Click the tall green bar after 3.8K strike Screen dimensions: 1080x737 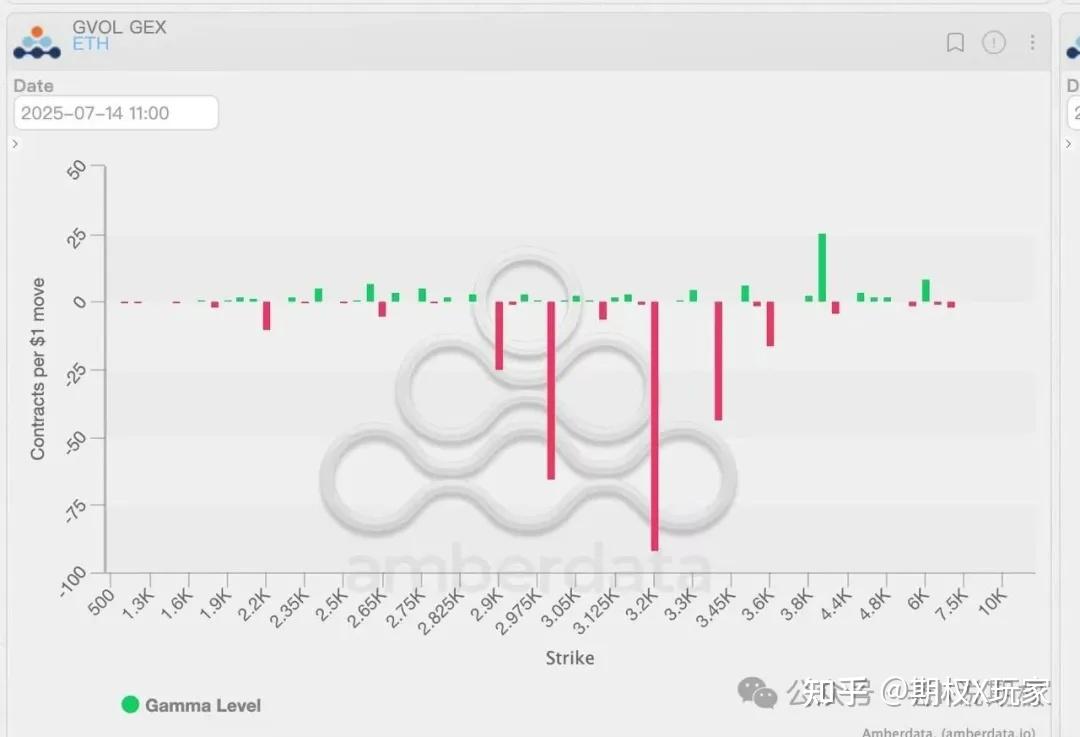click(x=822, y=267)
